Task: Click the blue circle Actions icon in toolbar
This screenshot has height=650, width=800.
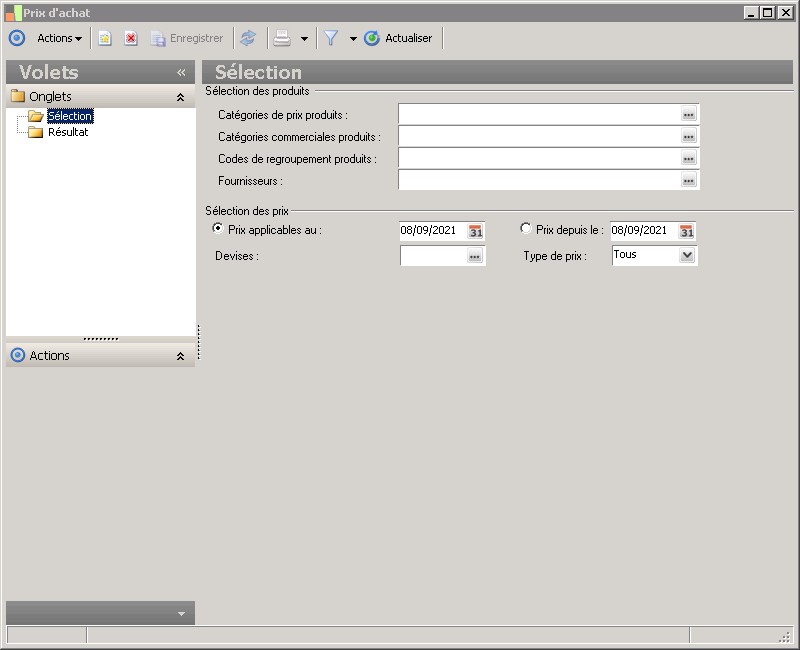Action: 17,38
